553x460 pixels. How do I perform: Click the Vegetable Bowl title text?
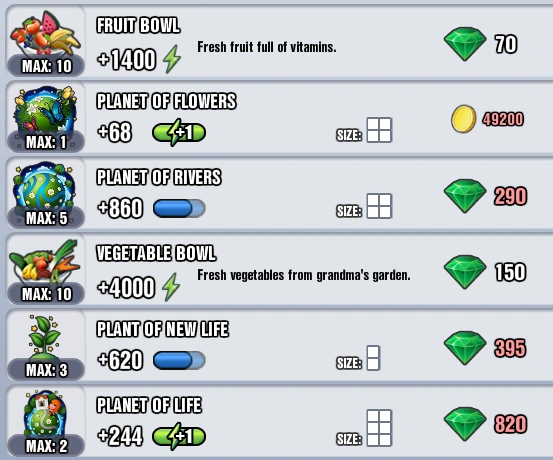[x=156, y=253]
